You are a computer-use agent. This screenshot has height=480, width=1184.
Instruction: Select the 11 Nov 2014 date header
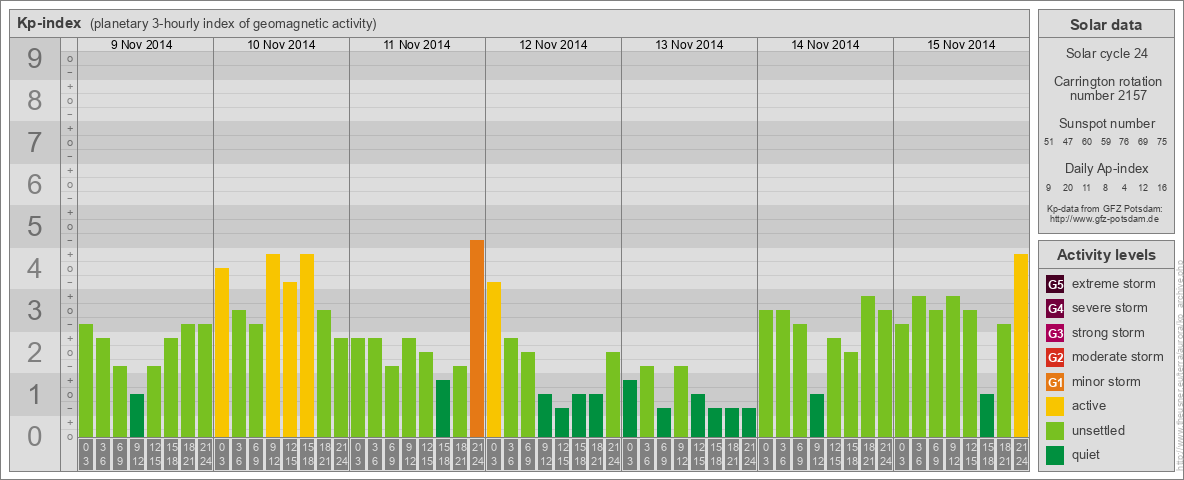[417, 45]
